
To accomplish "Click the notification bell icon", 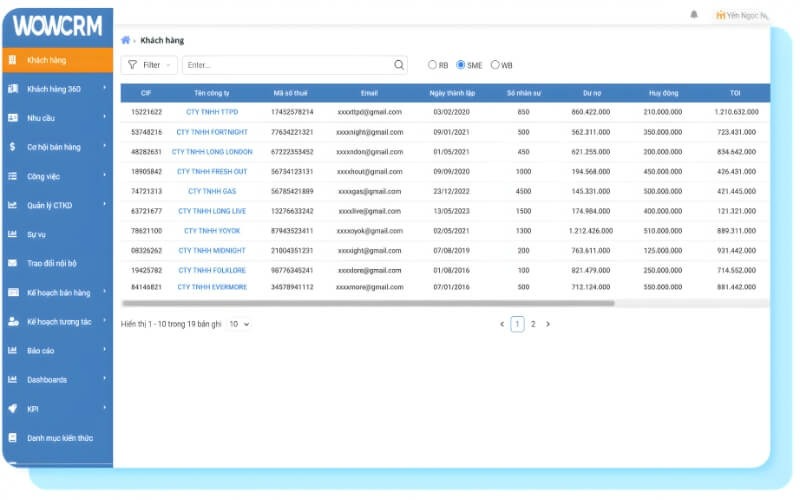I will pos(694,15).
